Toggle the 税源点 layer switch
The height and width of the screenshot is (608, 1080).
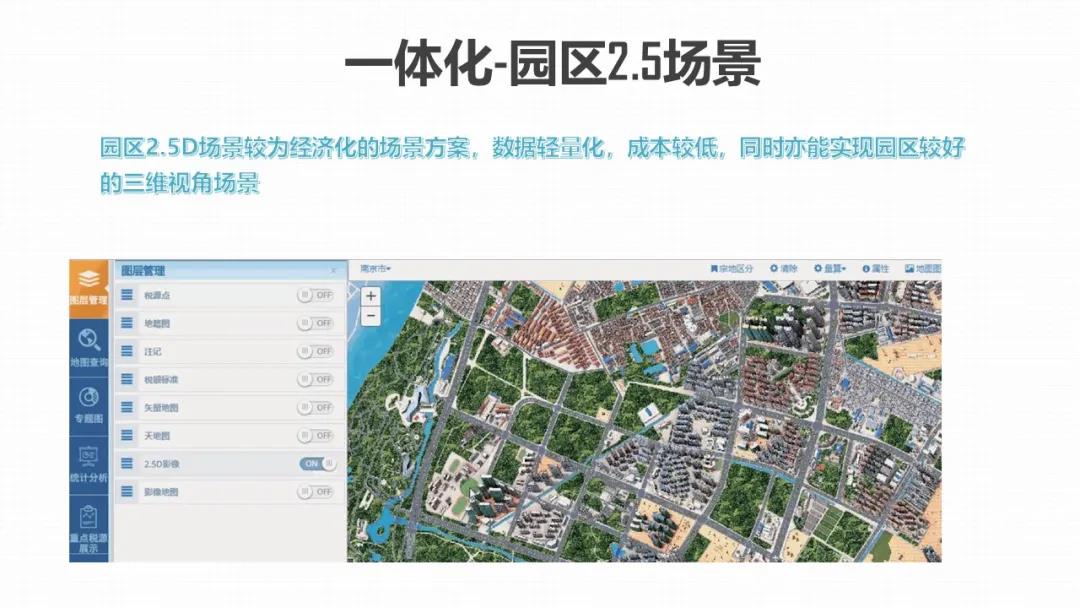tap(316, 295)
